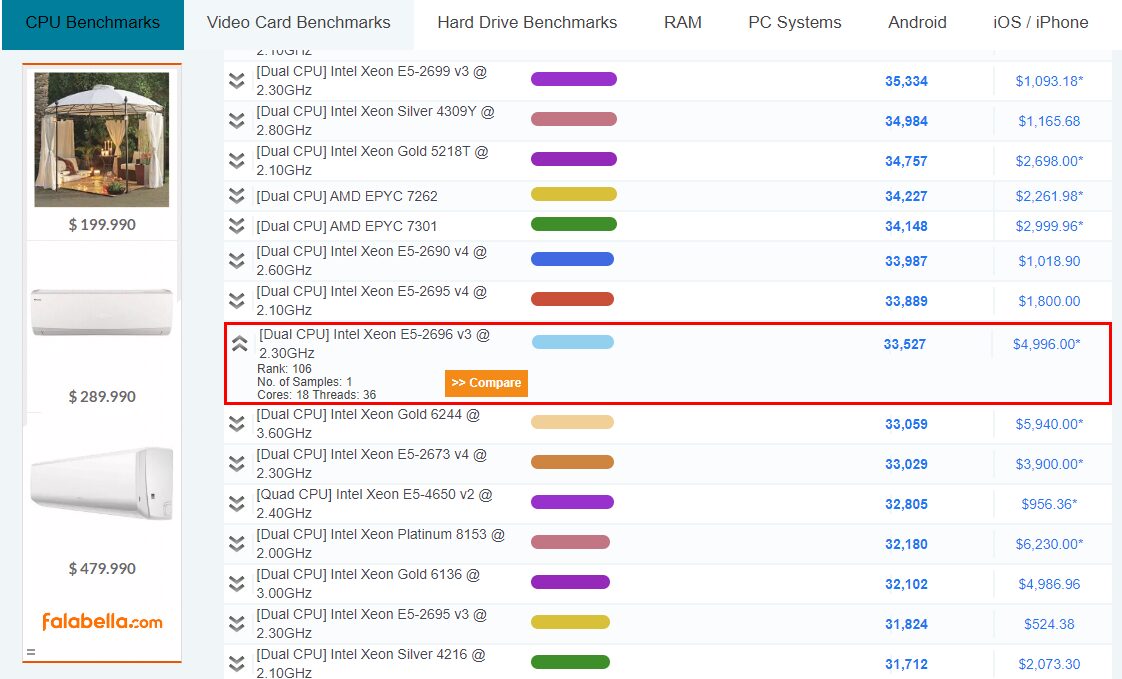
Task: Expand details for AMD EPYC 7262 row
Action: [237, 196]
